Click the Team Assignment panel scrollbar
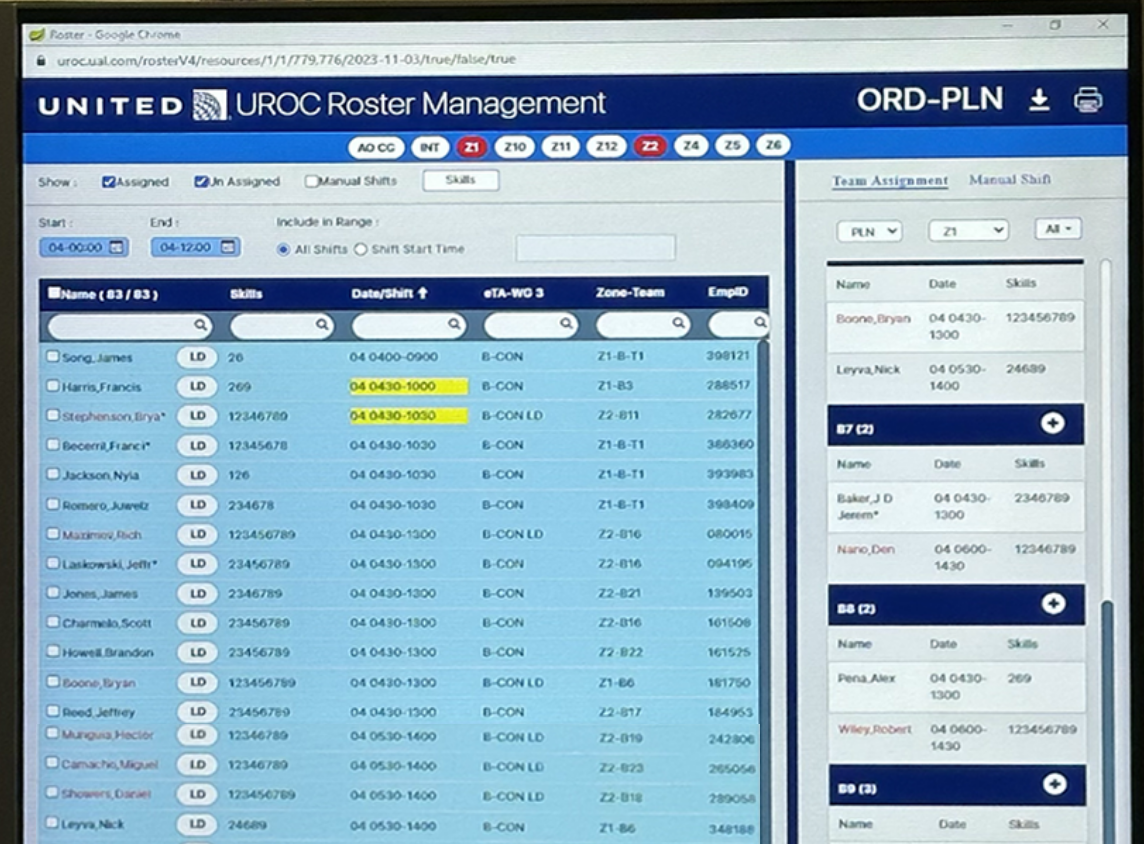The height and width of the screenshot is (844, 1144). tap(1110, 715)
